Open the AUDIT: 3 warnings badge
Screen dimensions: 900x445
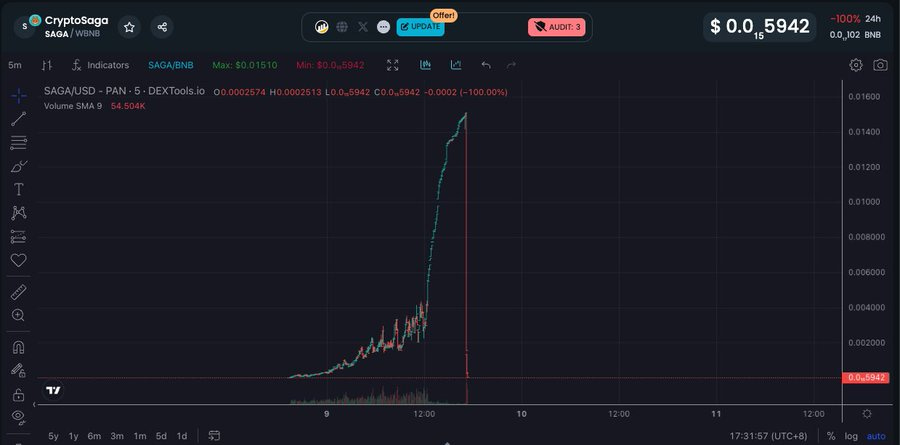[x=556, y=27]
